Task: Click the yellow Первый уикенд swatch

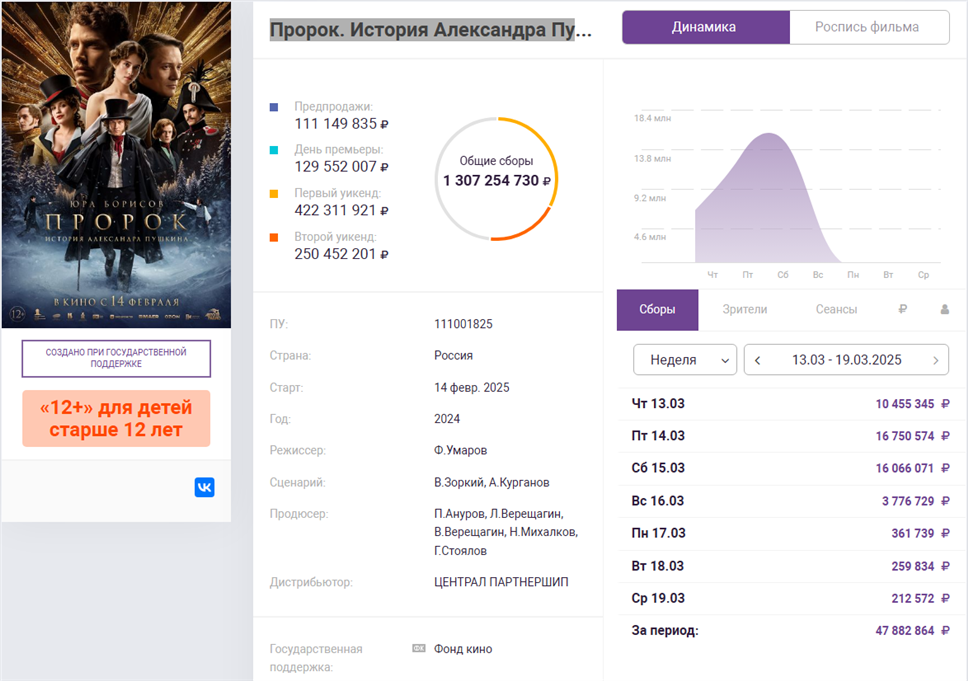Action: [274, 194]
